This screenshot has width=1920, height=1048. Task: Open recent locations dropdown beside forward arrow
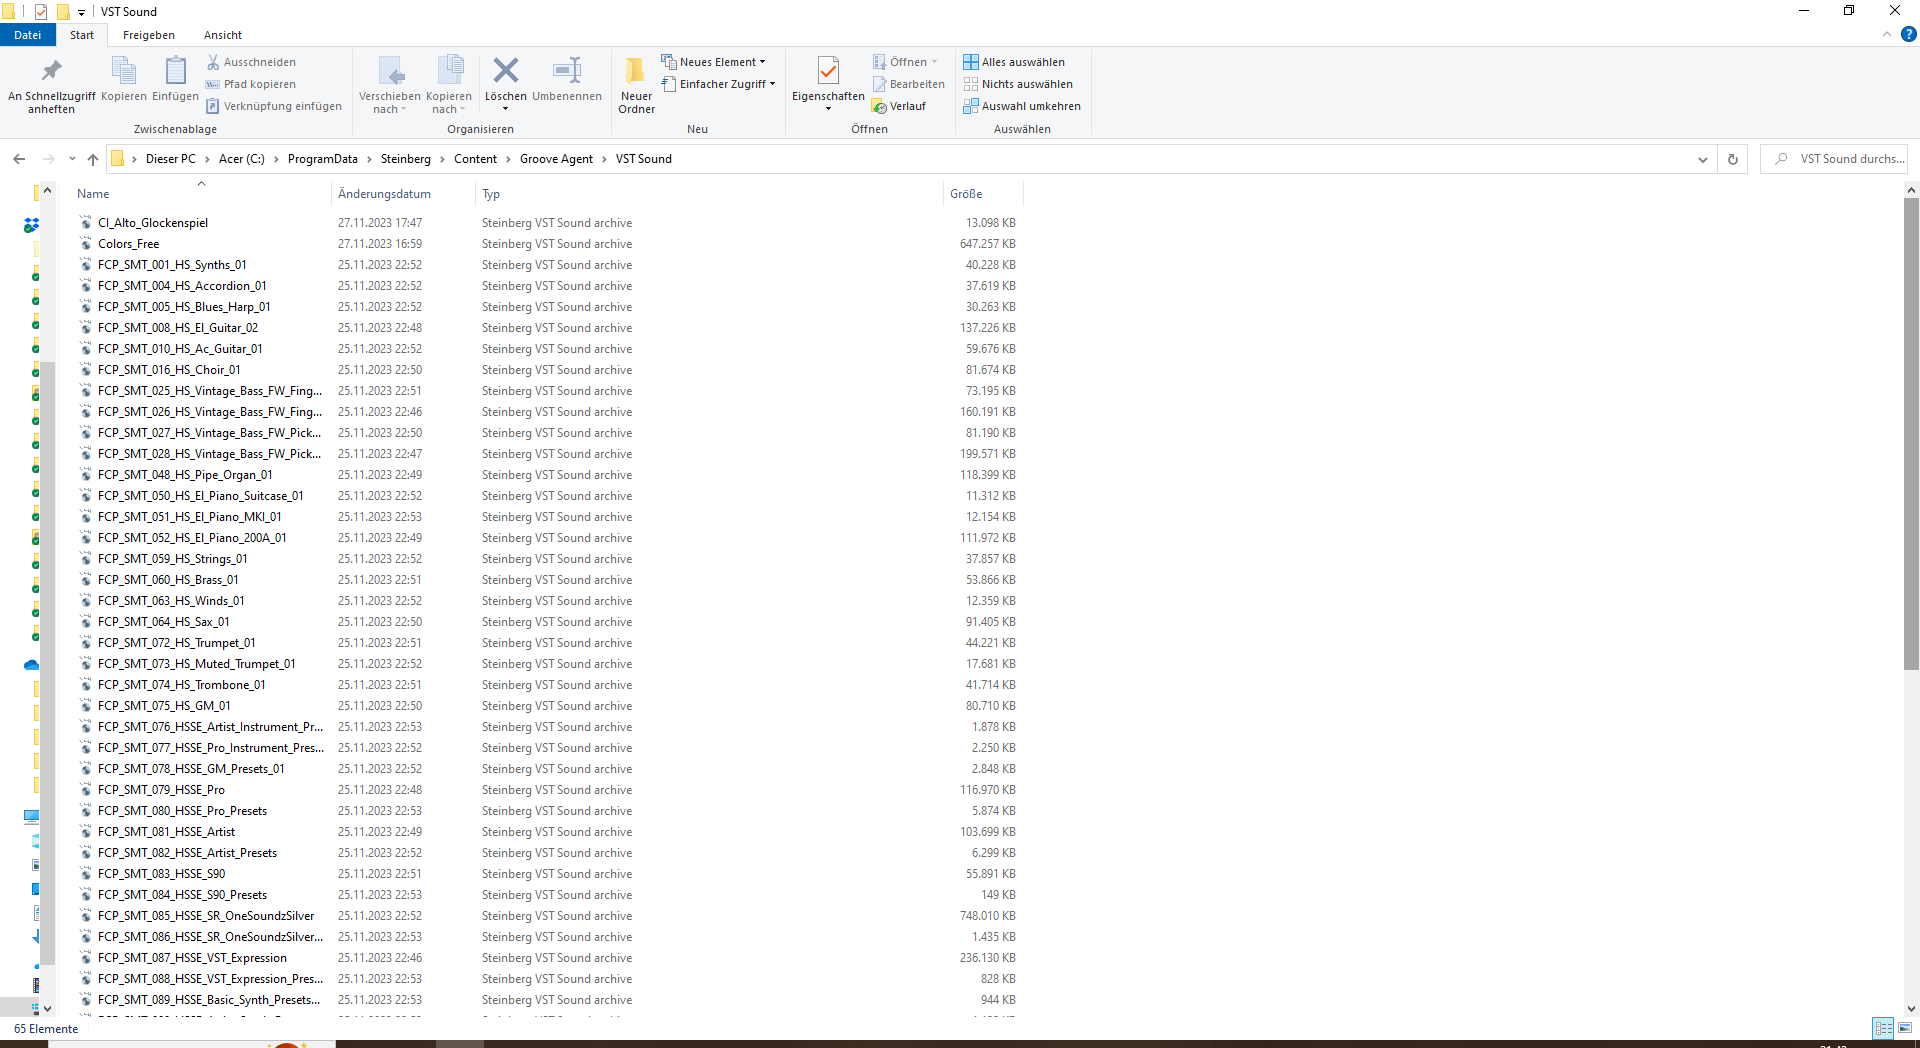72,159
